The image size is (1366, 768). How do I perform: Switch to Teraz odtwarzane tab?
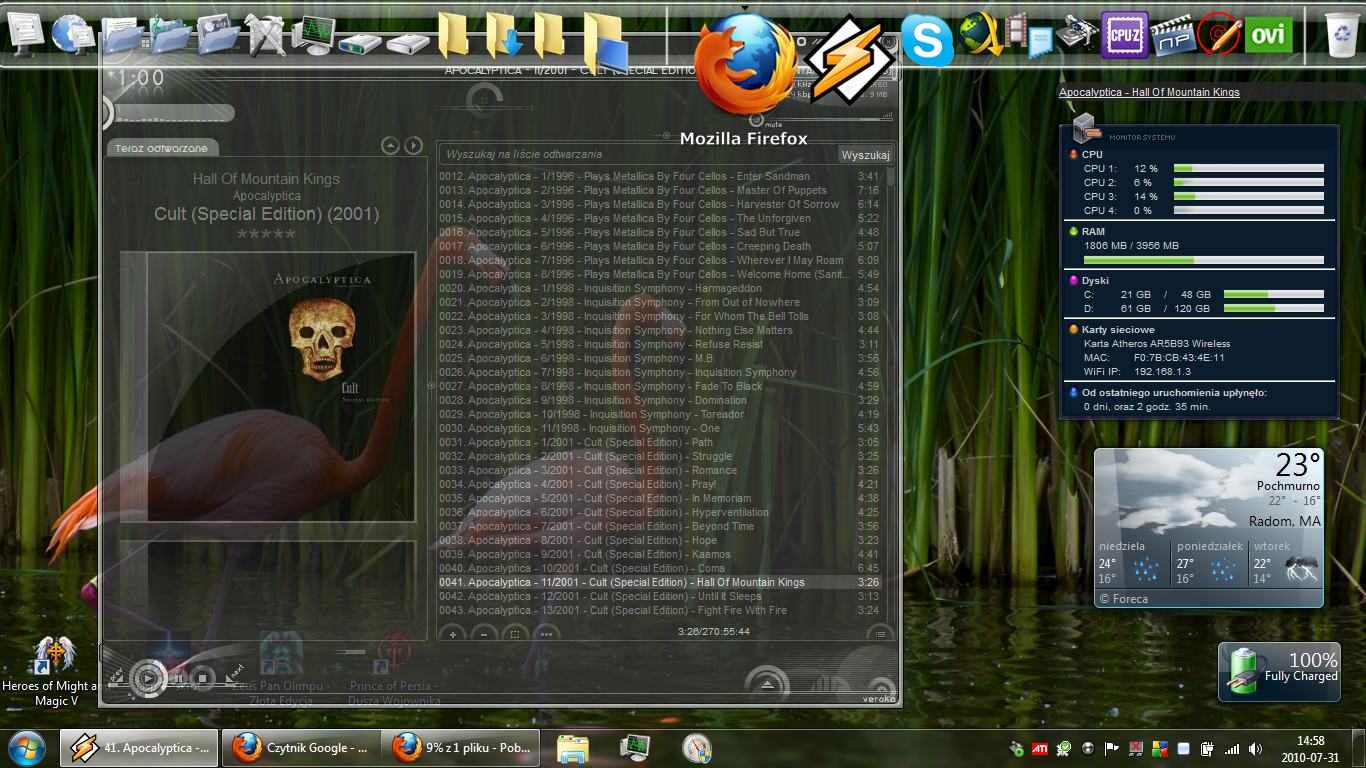(x=161, y=148)
